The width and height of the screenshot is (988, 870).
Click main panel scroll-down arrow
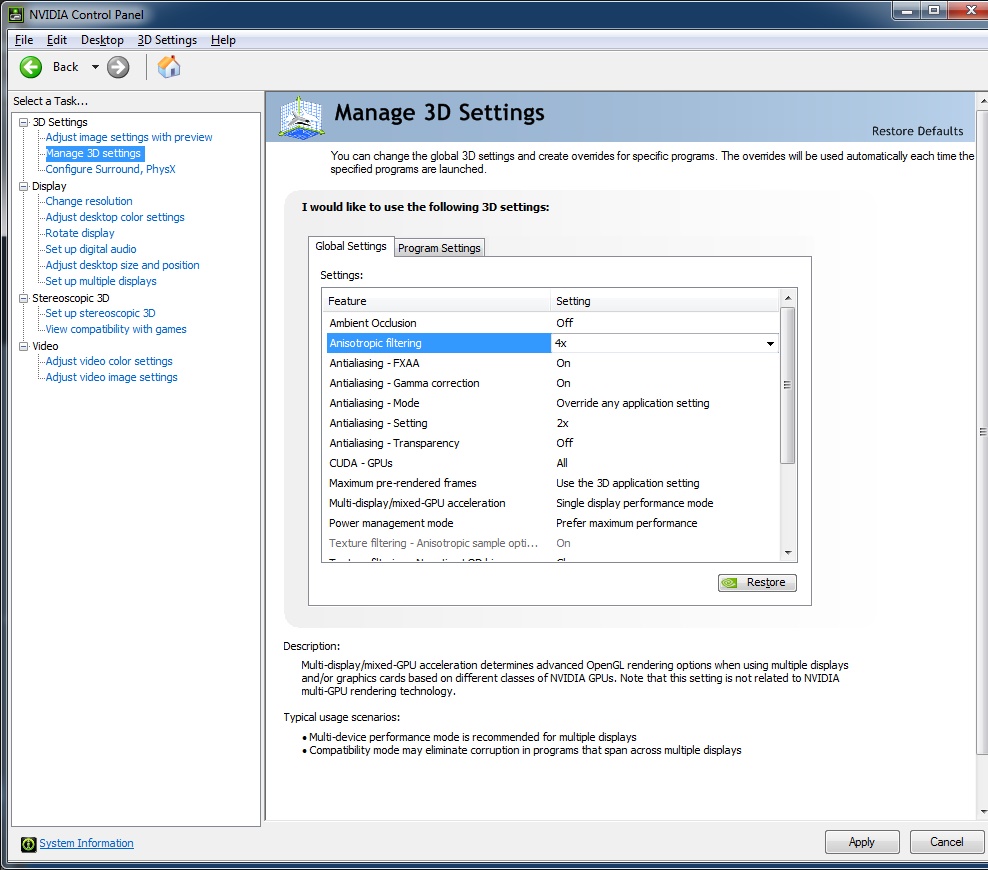coord(982,812)
